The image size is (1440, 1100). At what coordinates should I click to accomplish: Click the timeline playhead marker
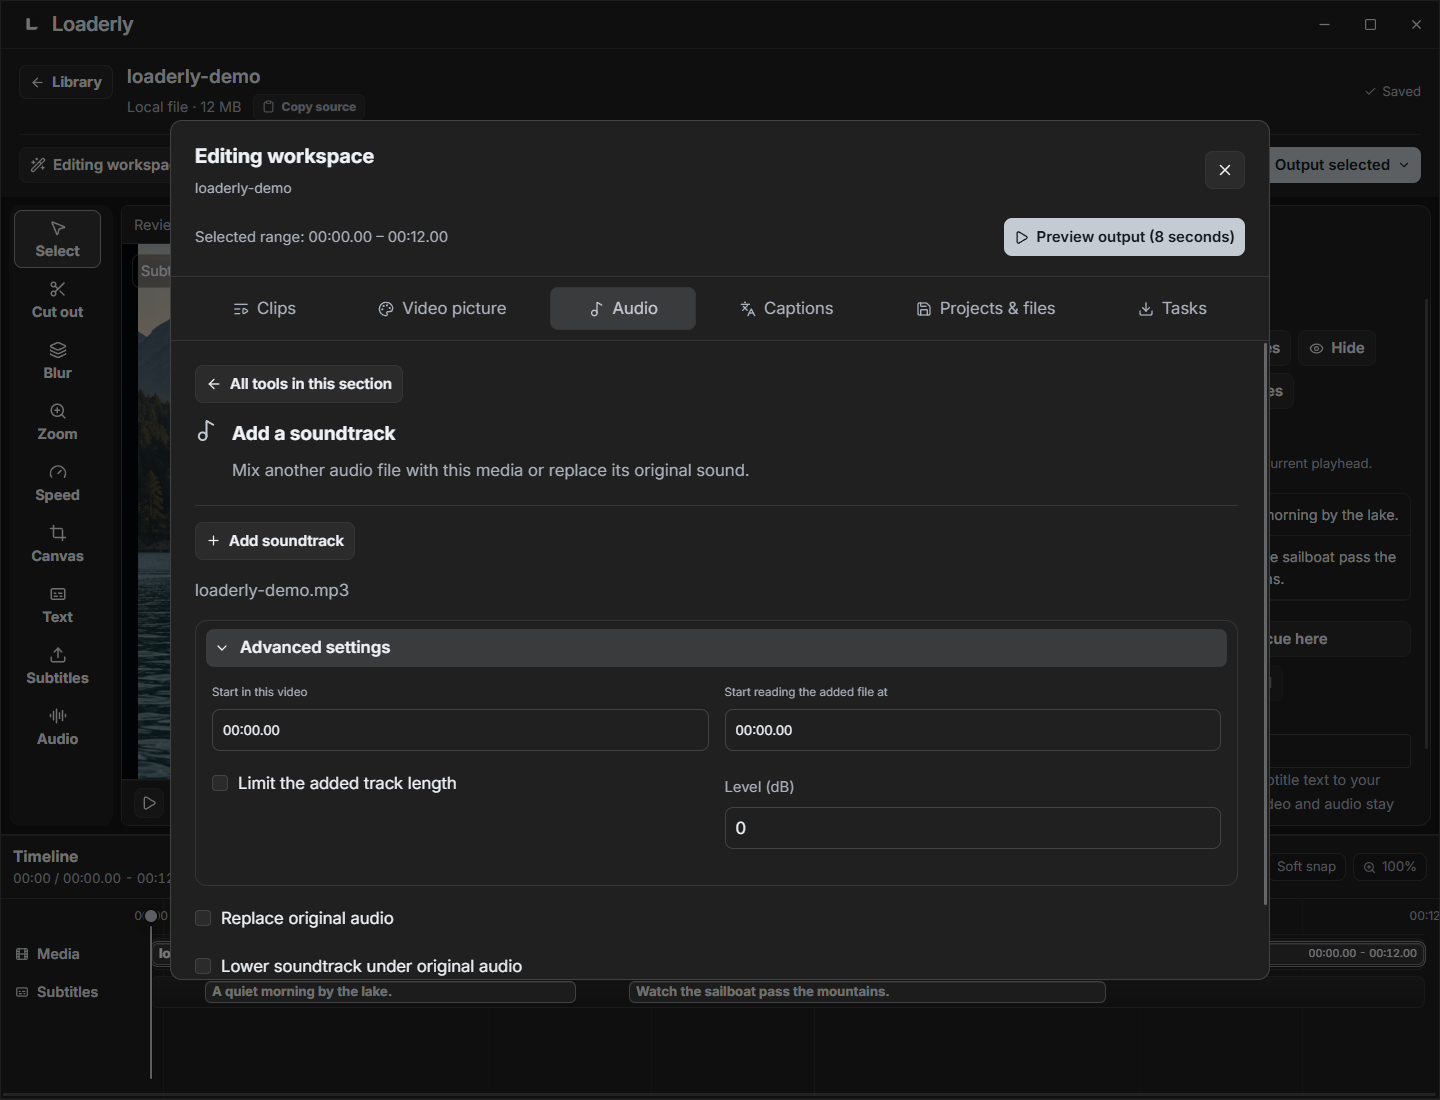point(151,916)
